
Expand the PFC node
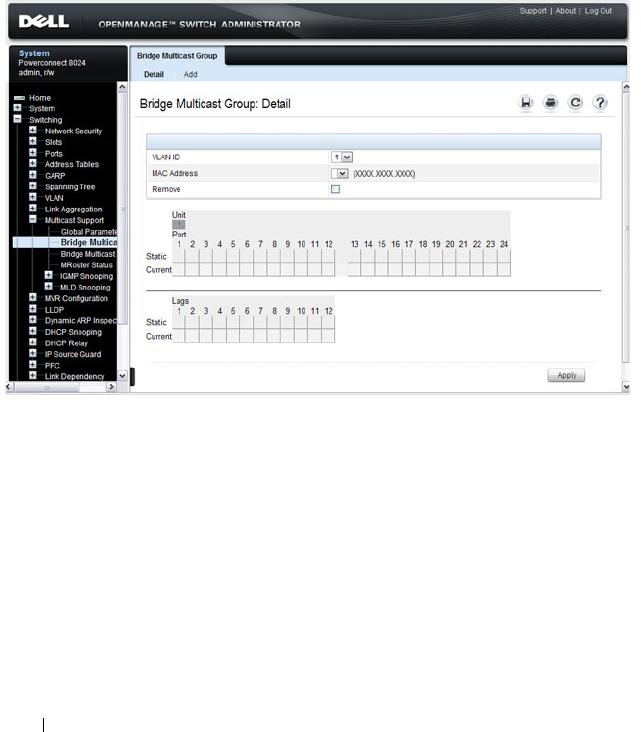click(33, 365)
